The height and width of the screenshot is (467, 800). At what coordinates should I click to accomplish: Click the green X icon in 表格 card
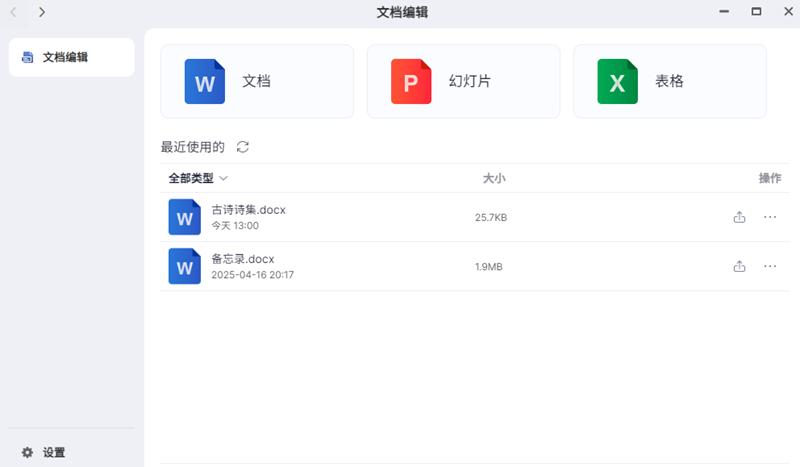[x=617, y=82]
